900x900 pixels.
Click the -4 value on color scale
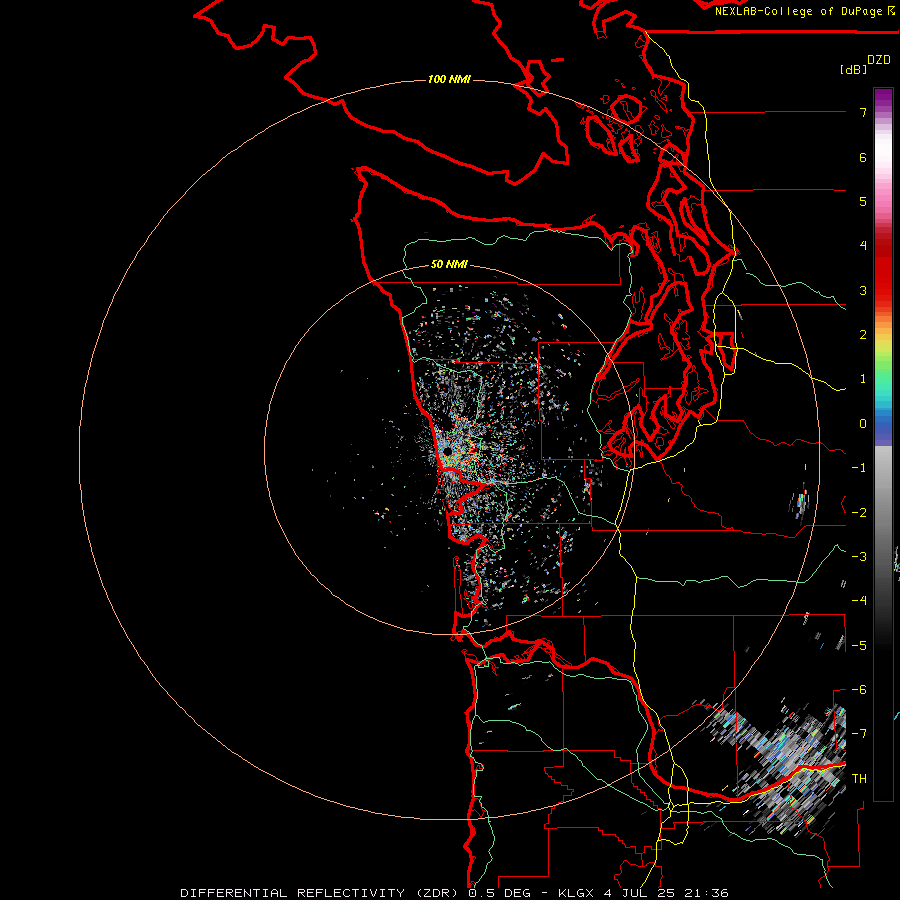coord(859,601)
